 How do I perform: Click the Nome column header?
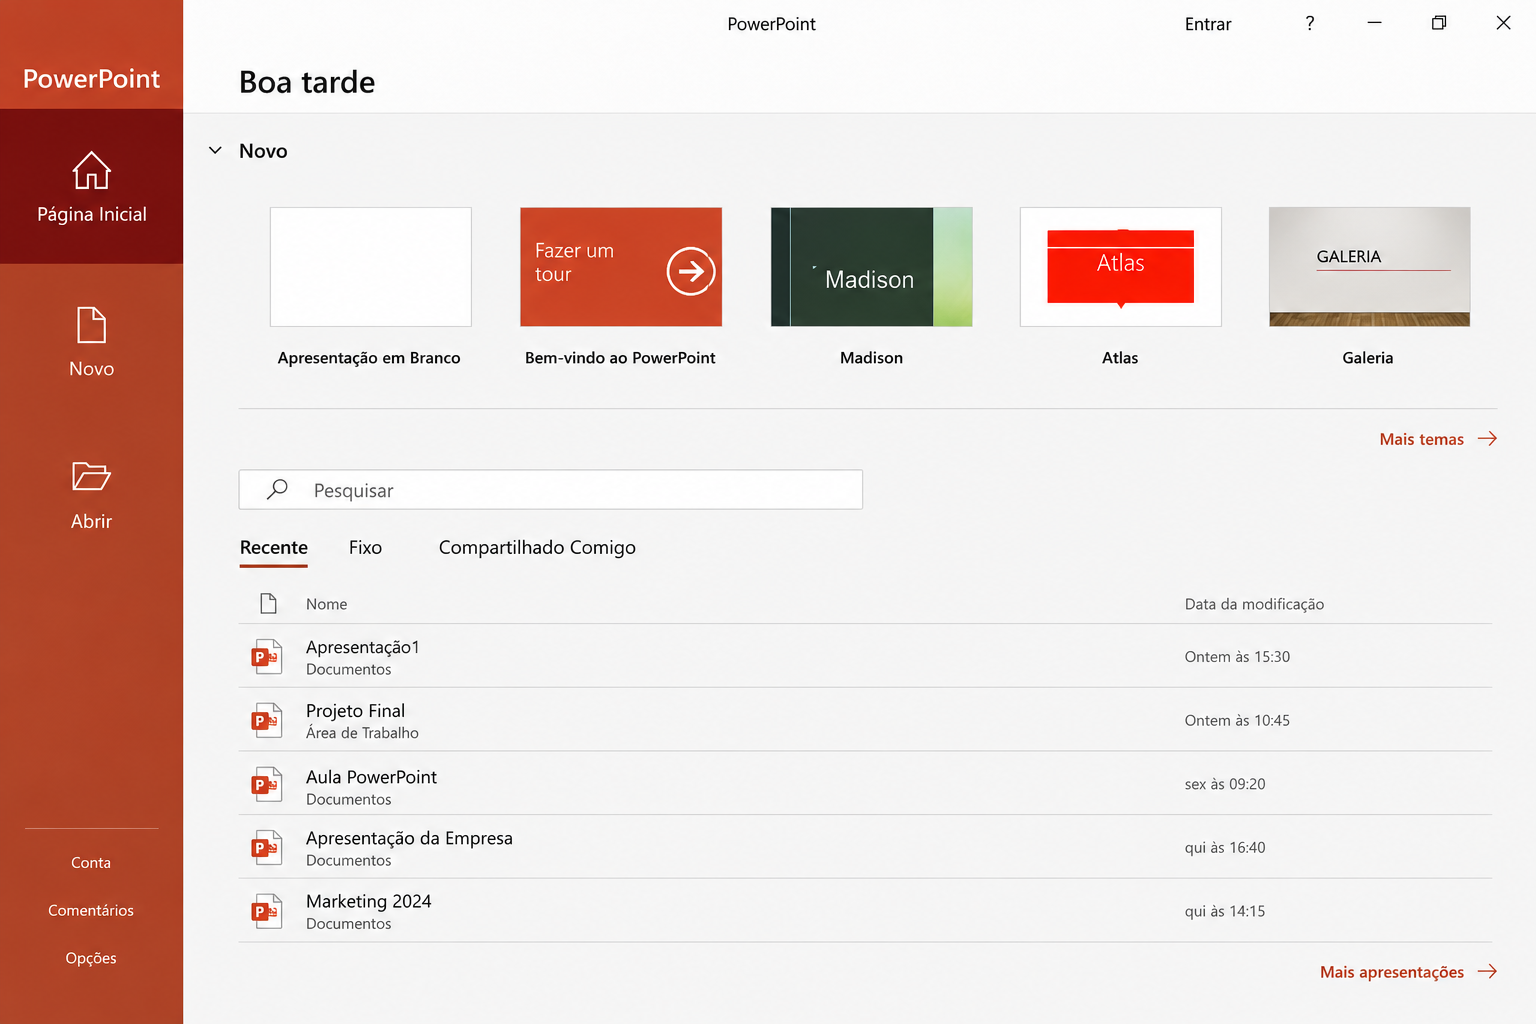pos(327,604)
